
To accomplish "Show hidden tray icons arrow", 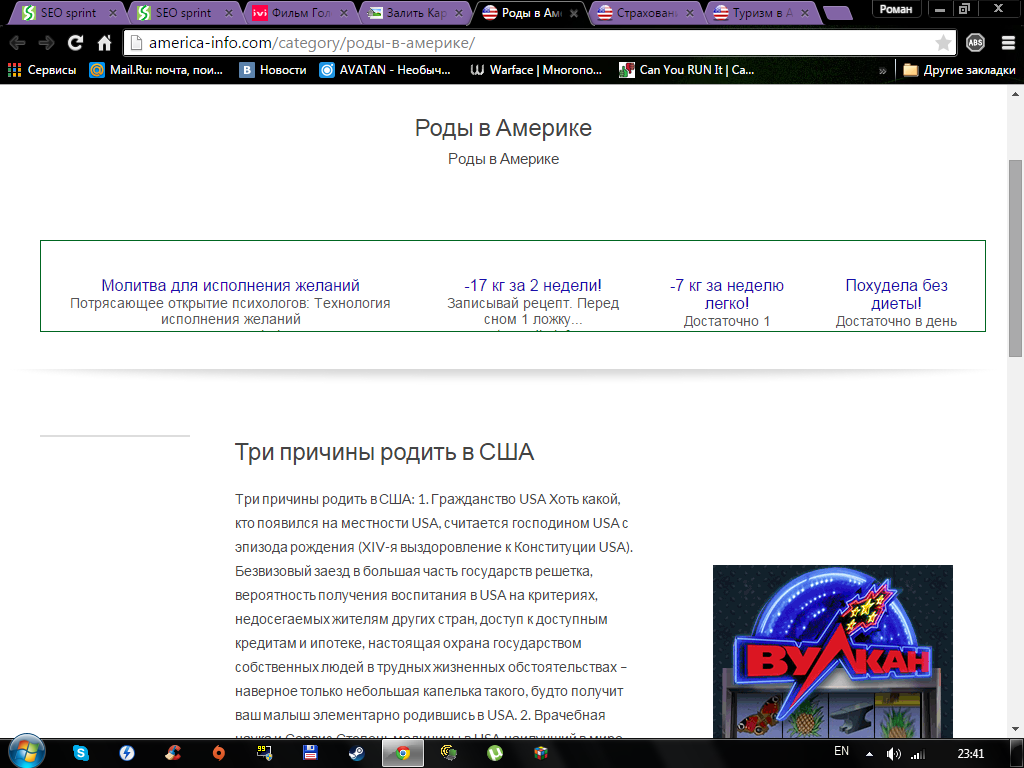I will click(869, 754).
